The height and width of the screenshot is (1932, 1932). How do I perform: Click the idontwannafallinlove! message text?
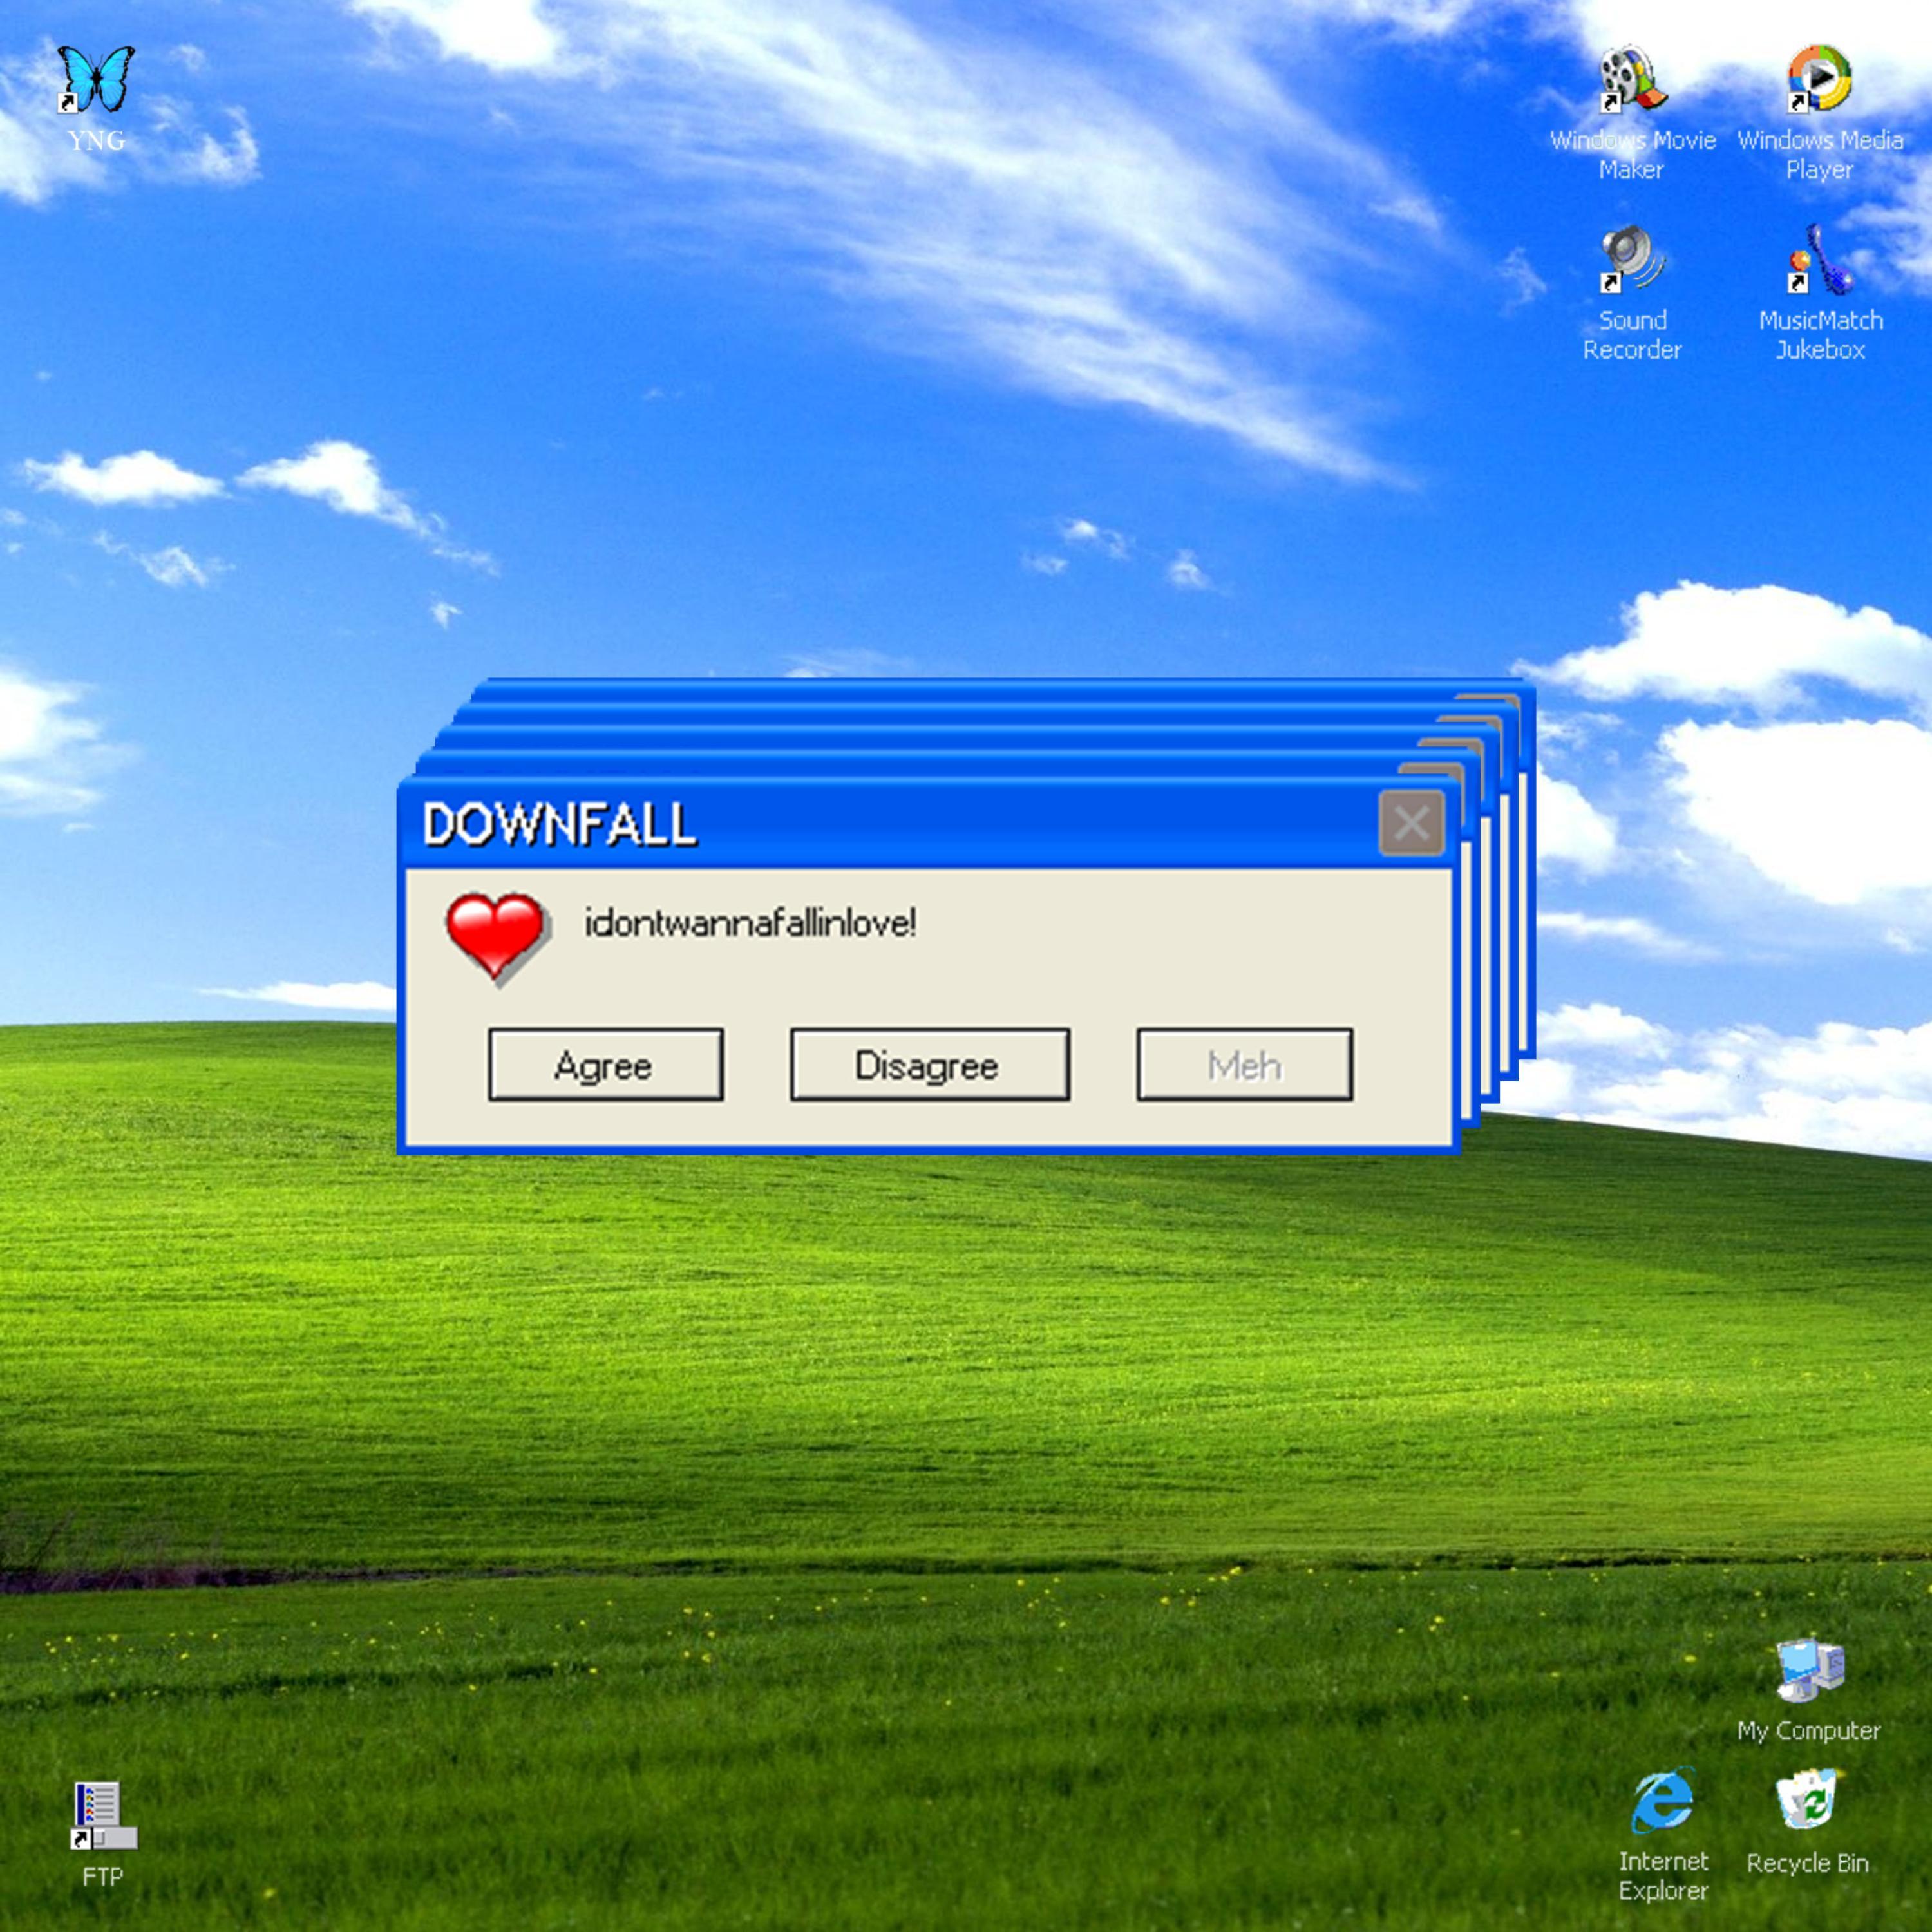tap(750, 923)
